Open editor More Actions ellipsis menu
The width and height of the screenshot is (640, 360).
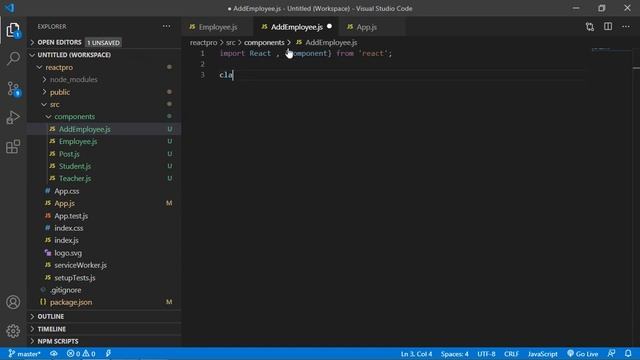point(626,27)
